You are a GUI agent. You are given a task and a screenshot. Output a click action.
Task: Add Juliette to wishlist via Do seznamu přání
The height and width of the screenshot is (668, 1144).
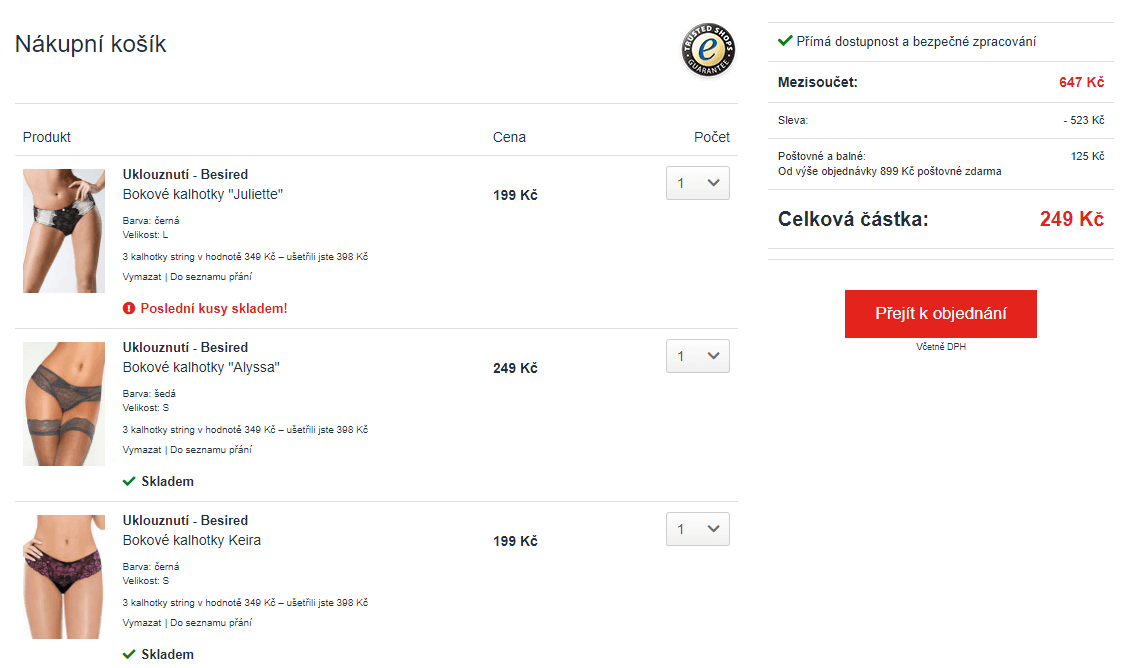point(211,277)
